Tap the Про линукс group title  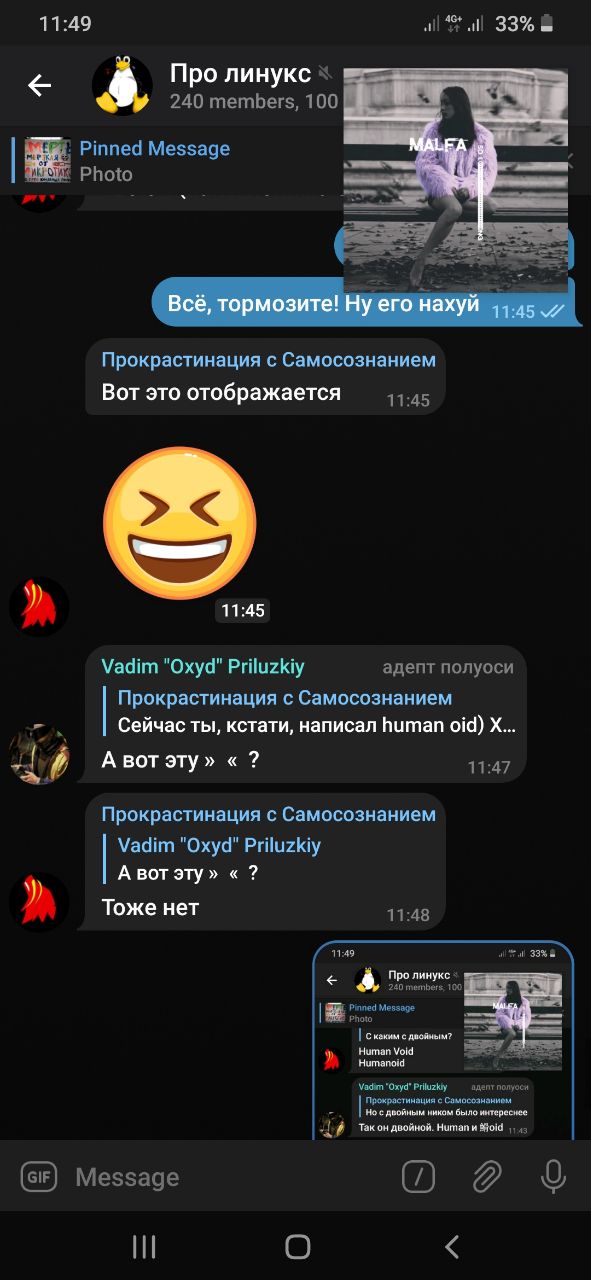point(240,73)
